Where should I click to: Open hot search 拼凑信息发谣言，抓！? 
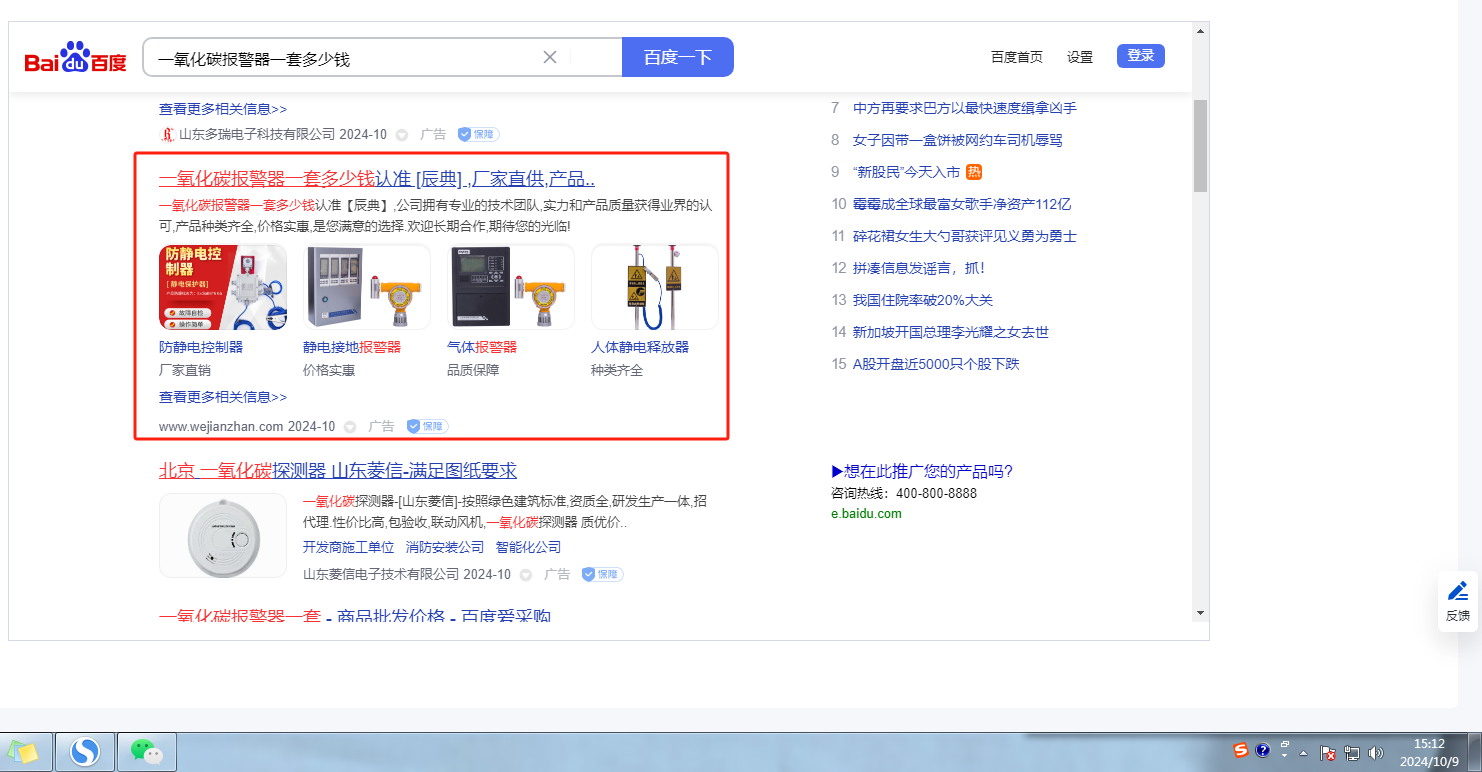point(919,268)
